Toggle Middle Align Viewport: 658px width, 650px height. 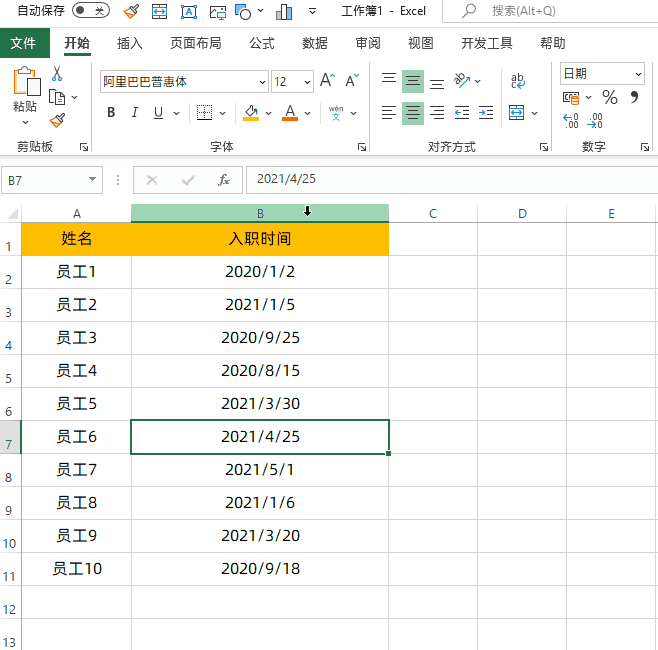pyautogui.click(x=413, y=81)
